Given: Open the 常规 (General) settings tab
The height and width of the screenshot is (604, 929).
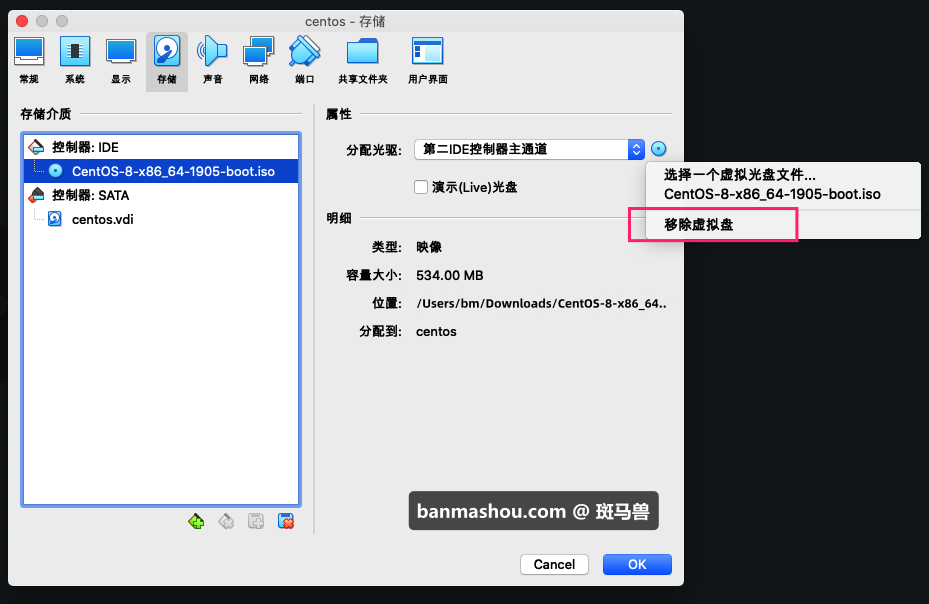Looking at the screenshot, I should [29, 60].
